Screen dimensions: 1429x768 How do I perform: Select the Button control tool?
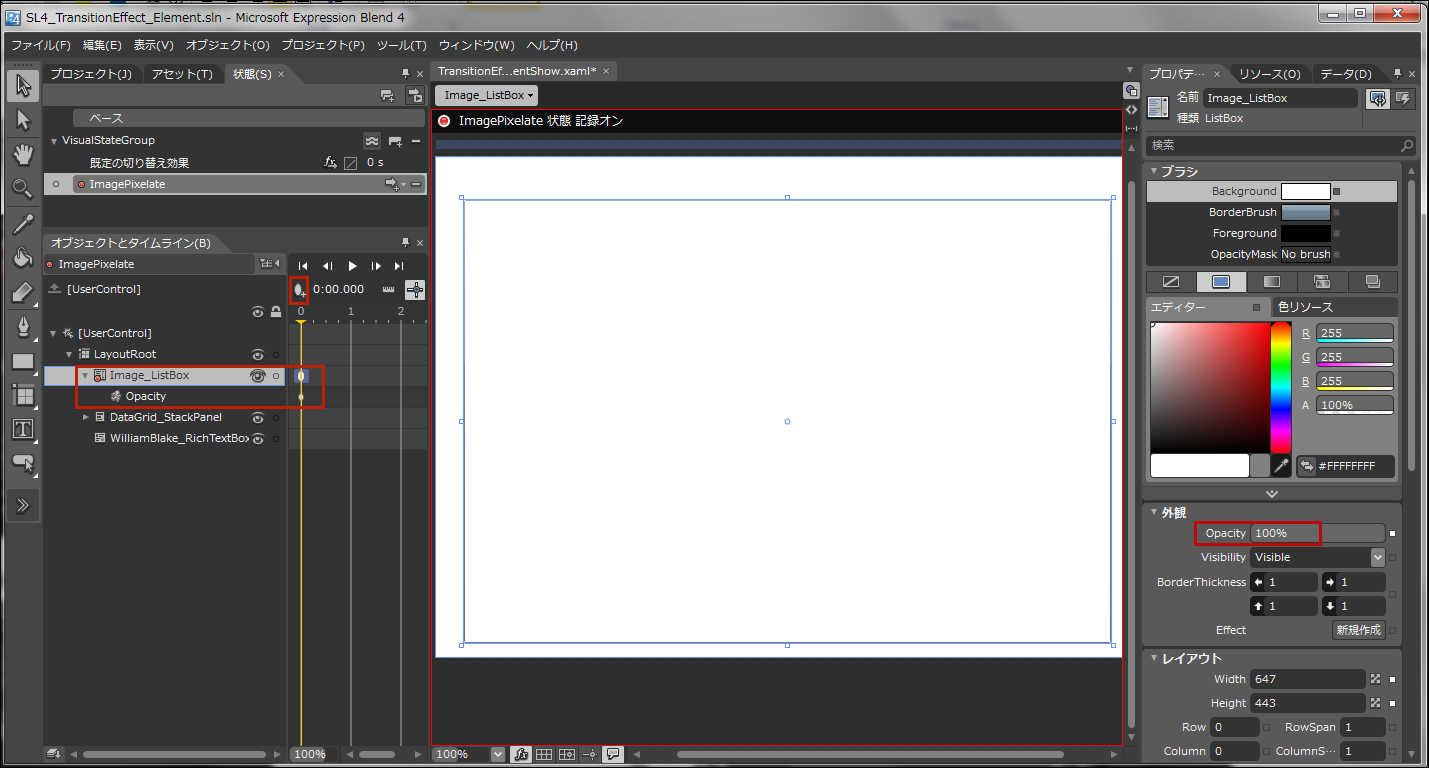(23, 463)
